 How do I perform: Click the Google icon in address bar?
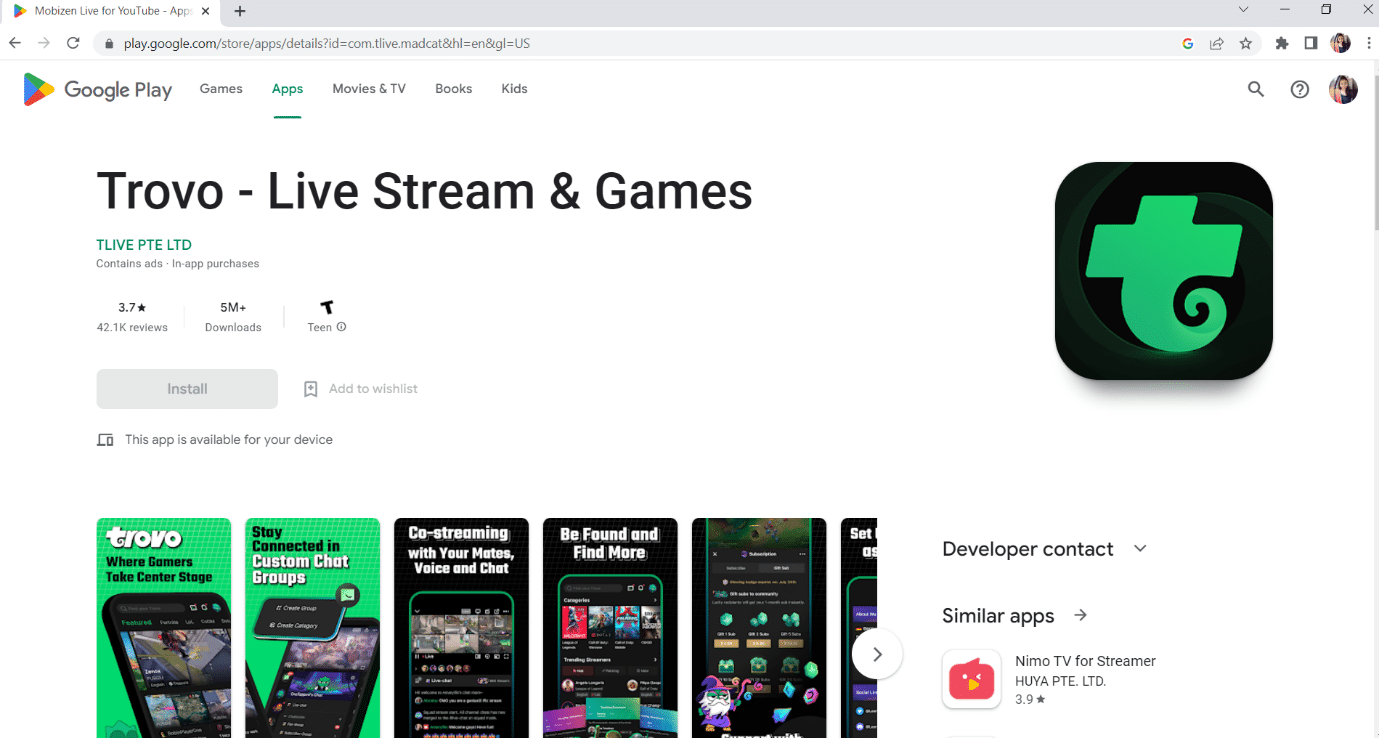(x=1188, y=43)
